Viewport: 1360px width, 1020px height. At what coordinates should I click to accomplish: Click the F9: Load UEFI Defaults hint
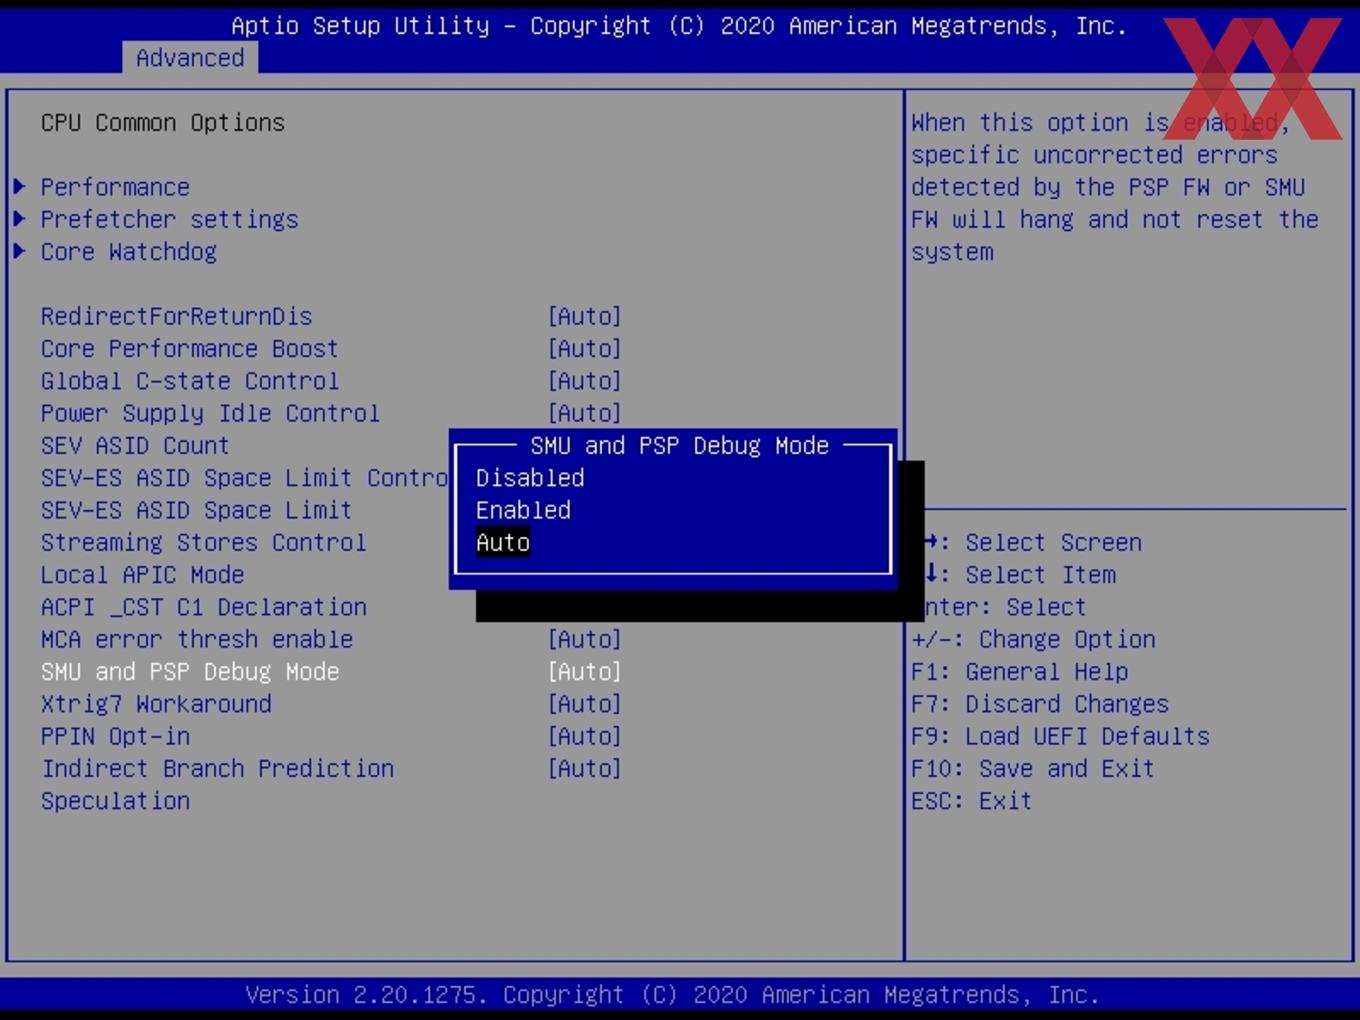[1060, 736]
